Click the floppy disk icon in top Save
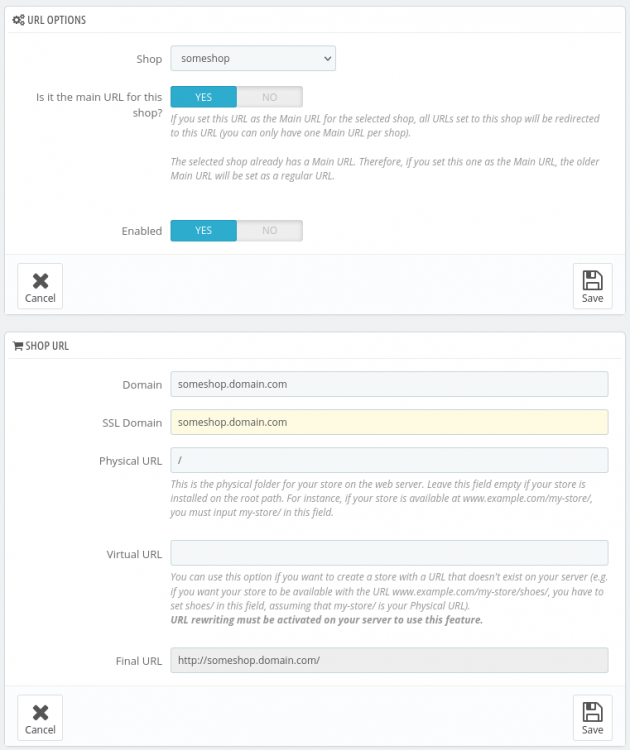The image size is (630, 750). coord(592,280)
